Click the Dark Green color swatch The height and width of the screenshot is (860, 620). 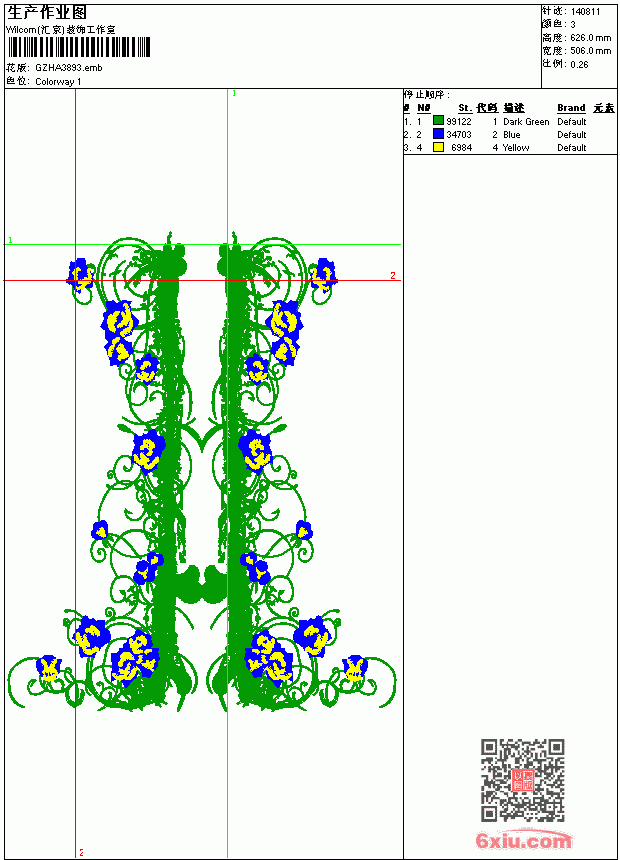tap(438, 121)
